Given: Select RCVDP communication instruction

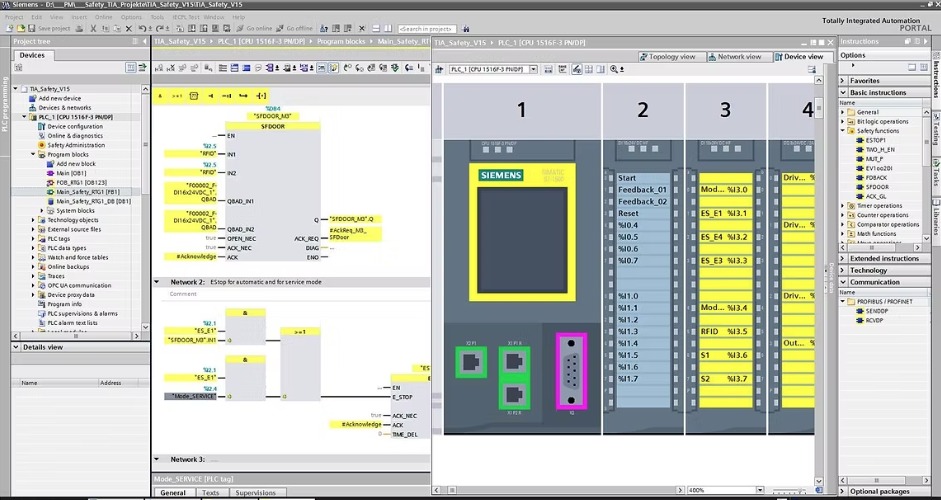Looking at the screenshot, I should click(874, 321).
